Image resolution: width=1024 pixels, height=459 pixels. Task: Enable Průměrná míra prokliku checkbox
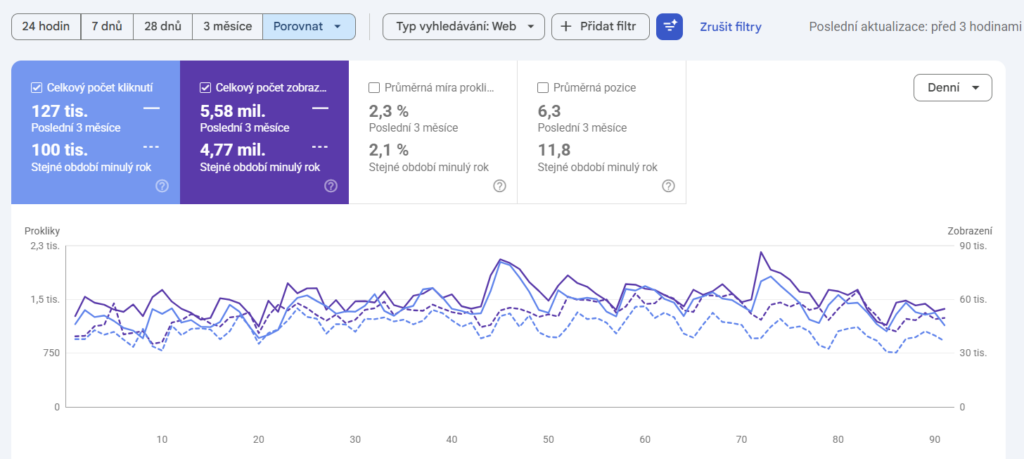[374, 87]
